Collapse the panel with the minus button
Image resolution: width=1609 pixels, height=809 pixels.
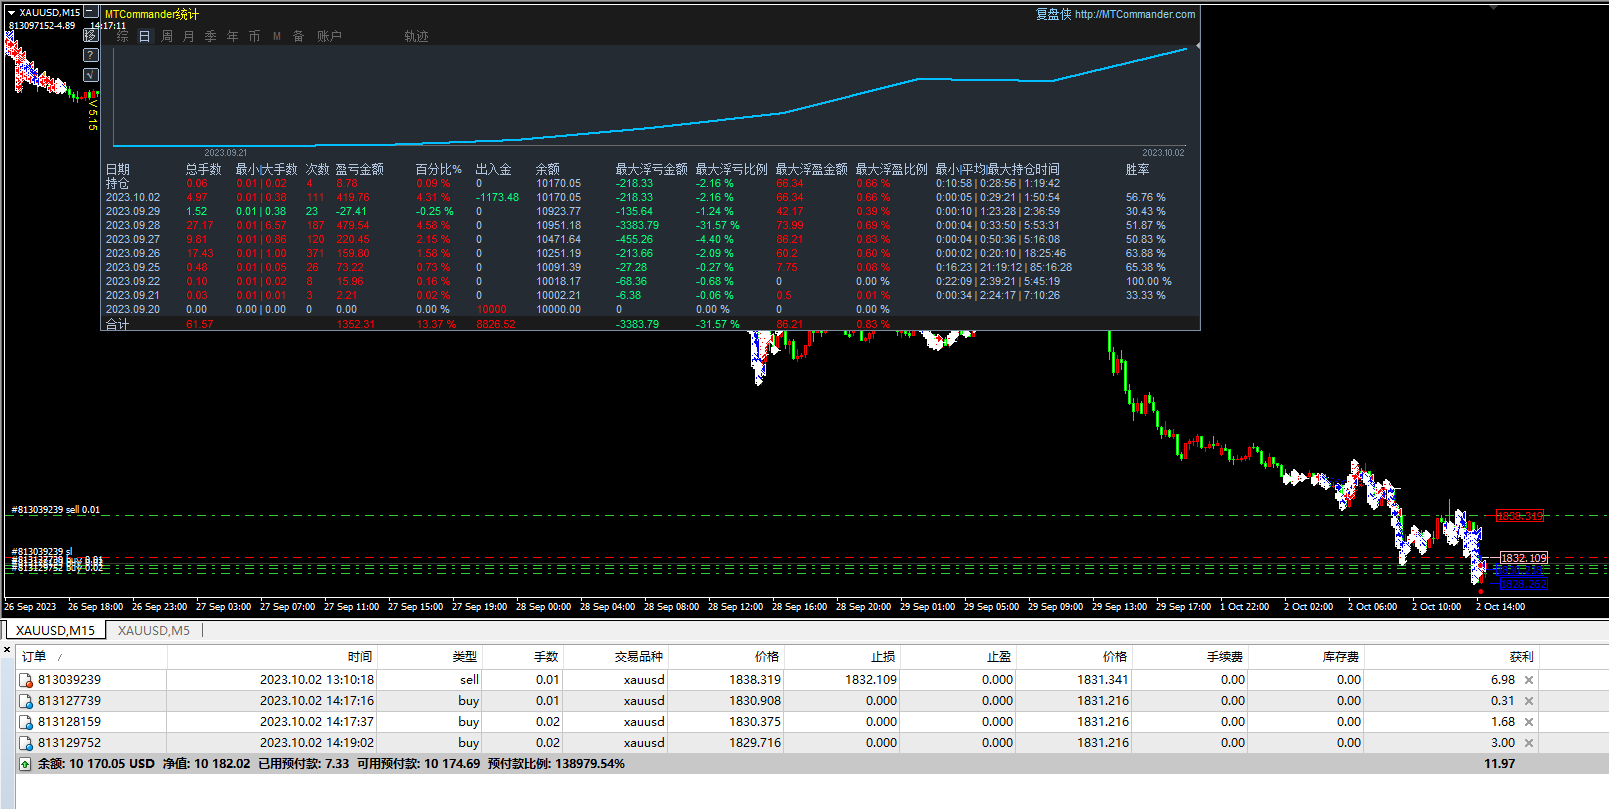[x=89, y=13]
